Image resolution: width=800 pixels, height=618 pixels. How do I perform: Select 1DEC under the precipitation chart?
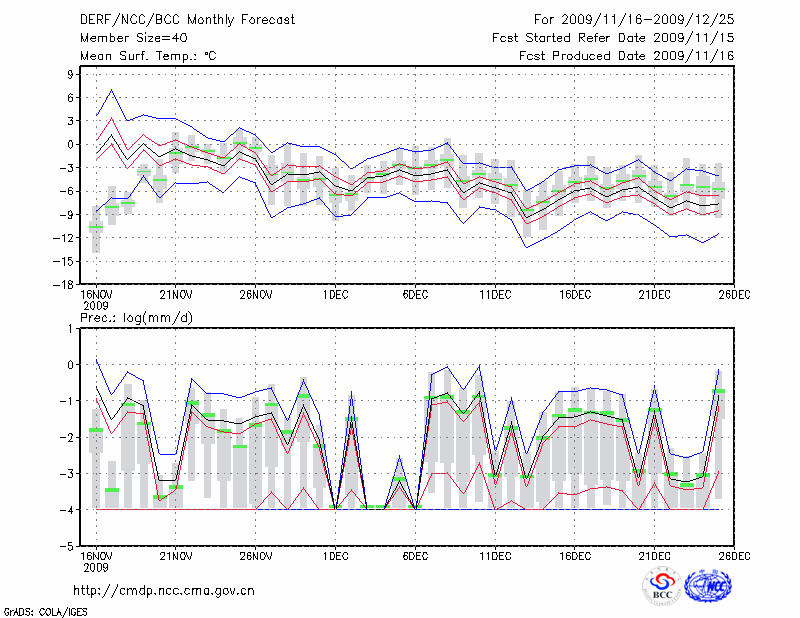(x=335, y=555)
